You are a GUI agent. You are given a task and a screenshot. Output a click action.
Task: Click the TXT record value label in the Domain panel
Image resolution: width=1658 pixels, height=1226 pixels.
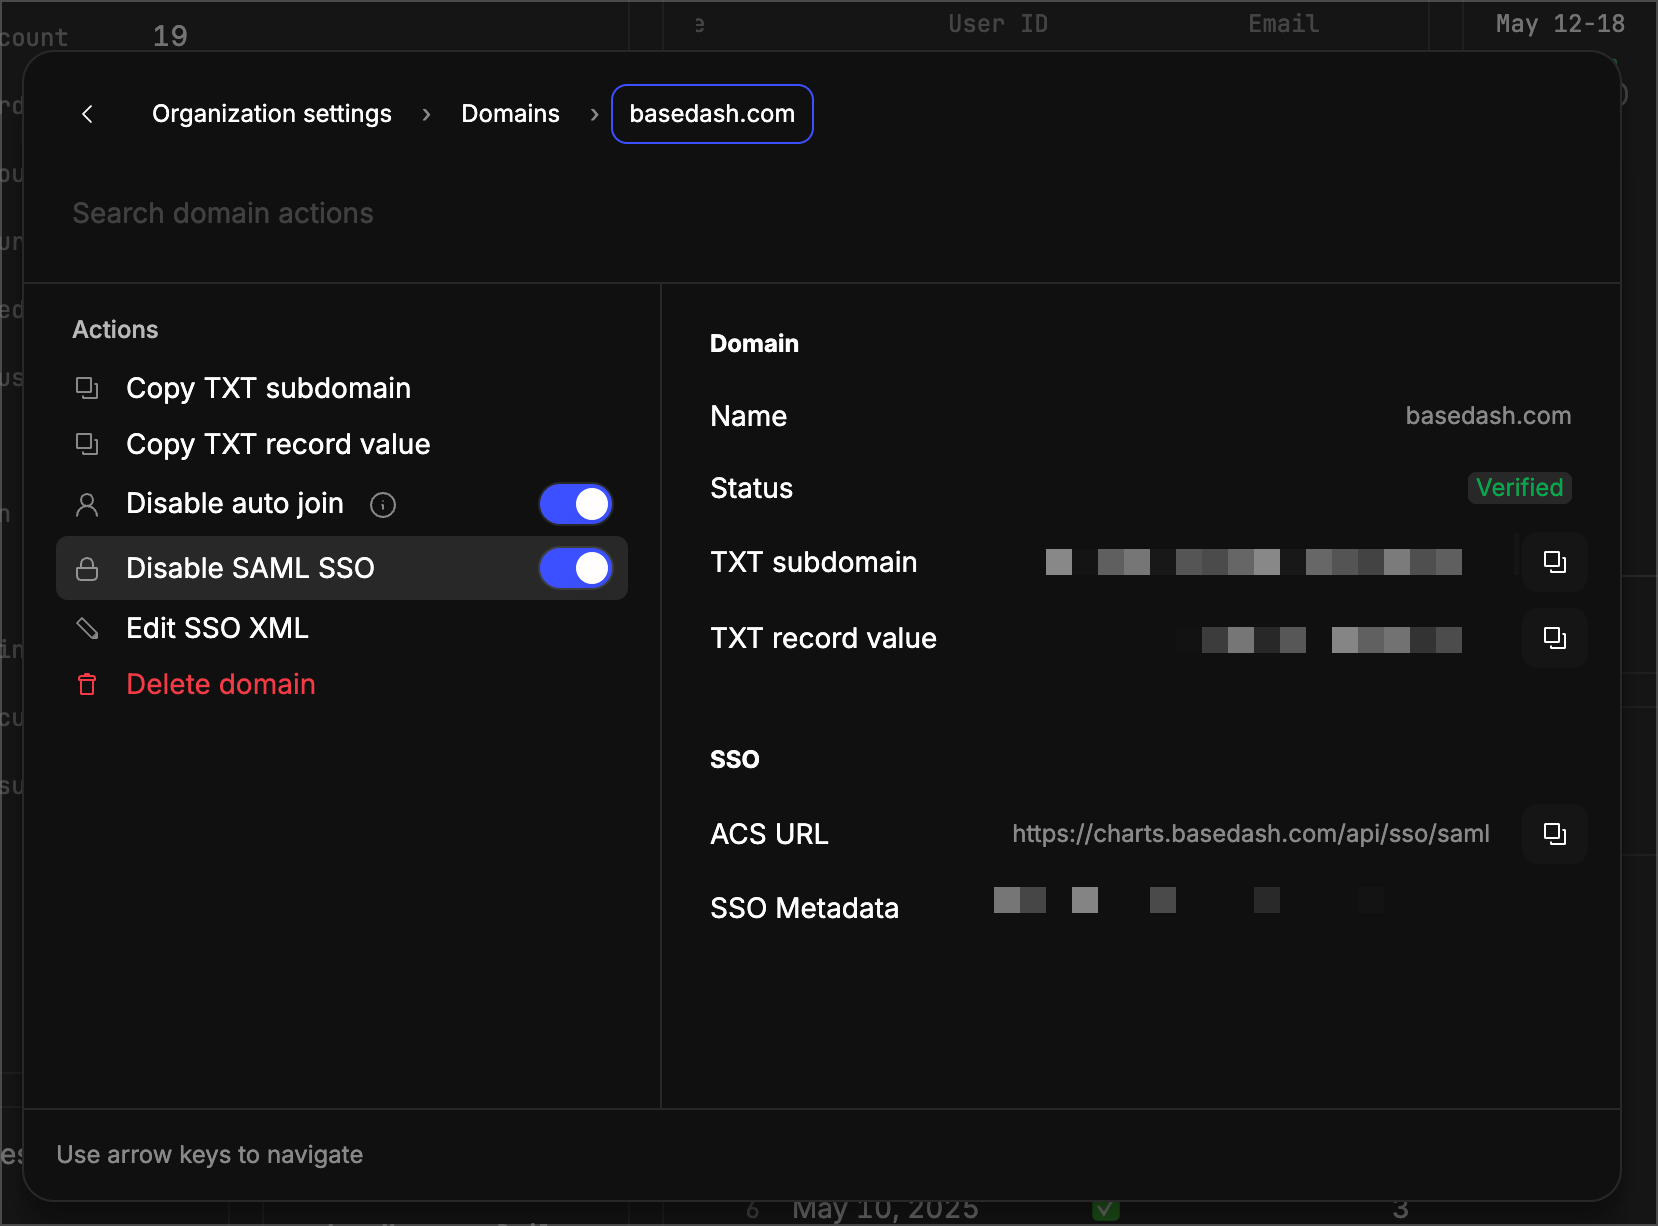pos(823,638)
